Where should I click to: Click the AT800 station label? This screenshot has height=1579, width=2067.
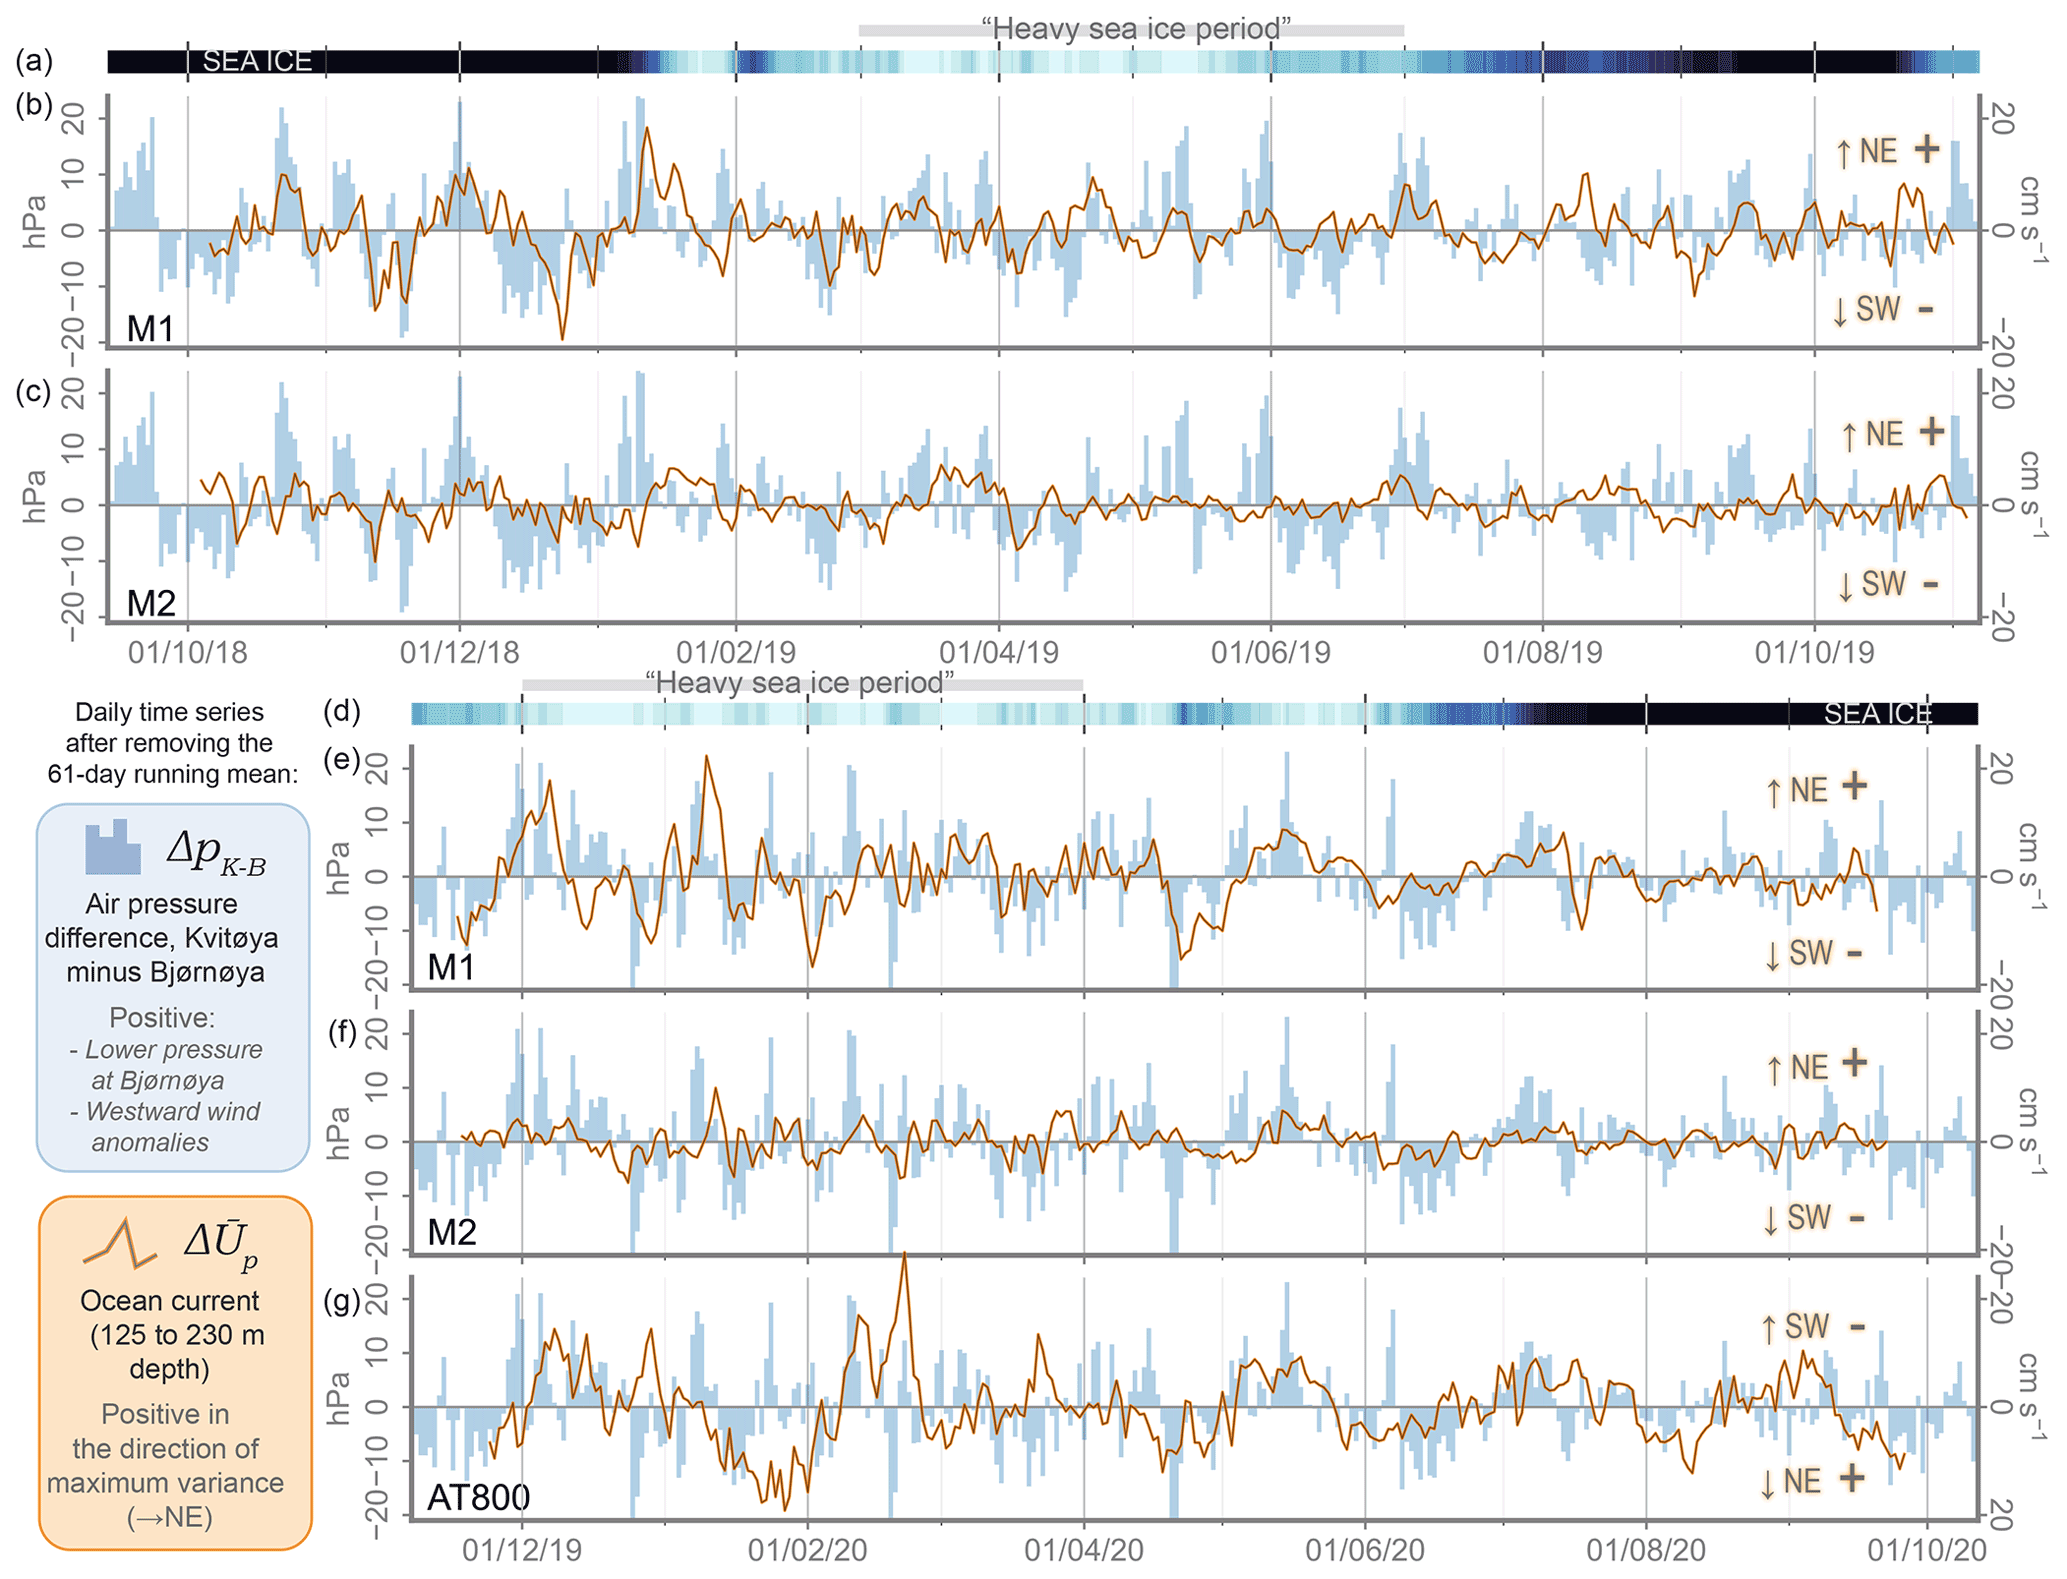click(x=478, y=1497)
